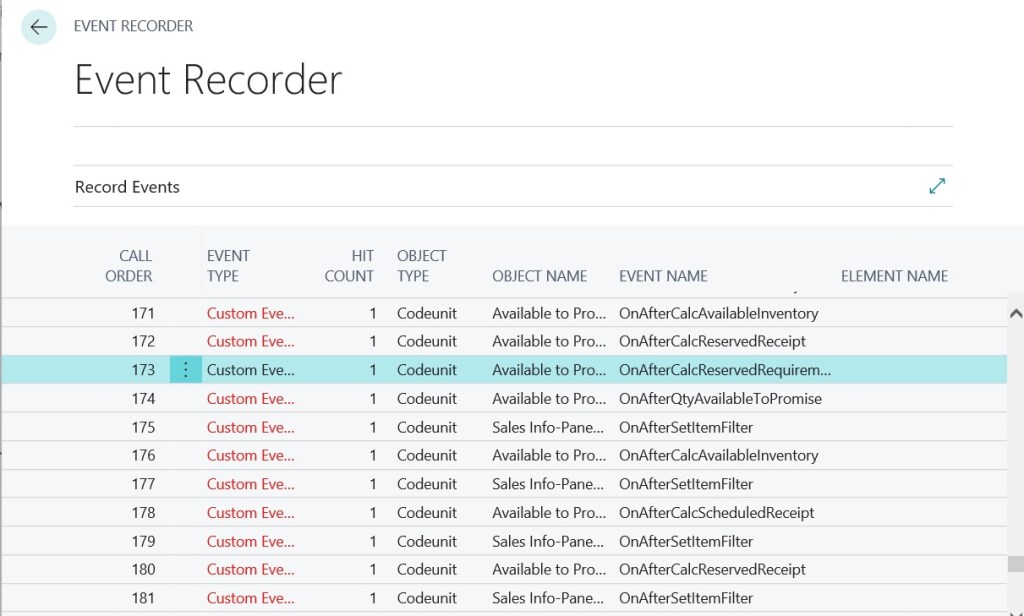Image resolution: width=1024 pixels, height=616 pixels.
Task: Click the scrollbar up arrow
Action: (1016, 314)
